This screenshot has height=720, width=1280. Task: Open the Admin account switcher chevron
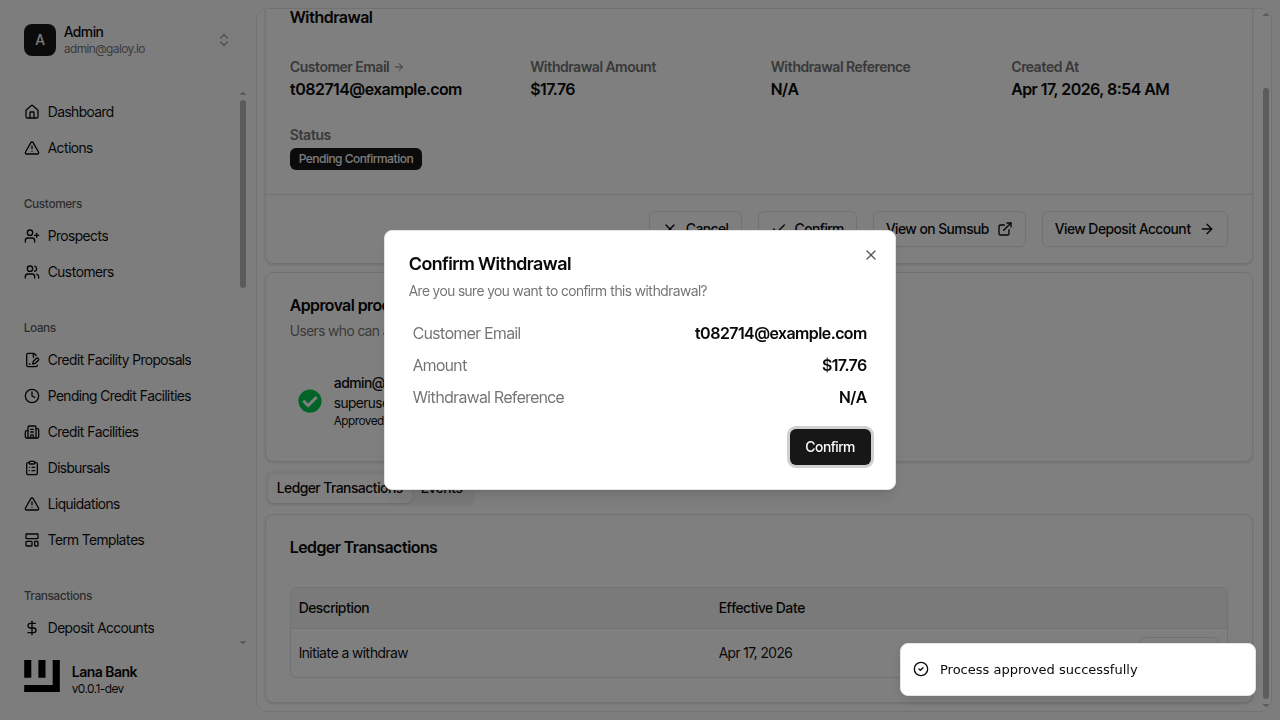click(x=224, y=40)
